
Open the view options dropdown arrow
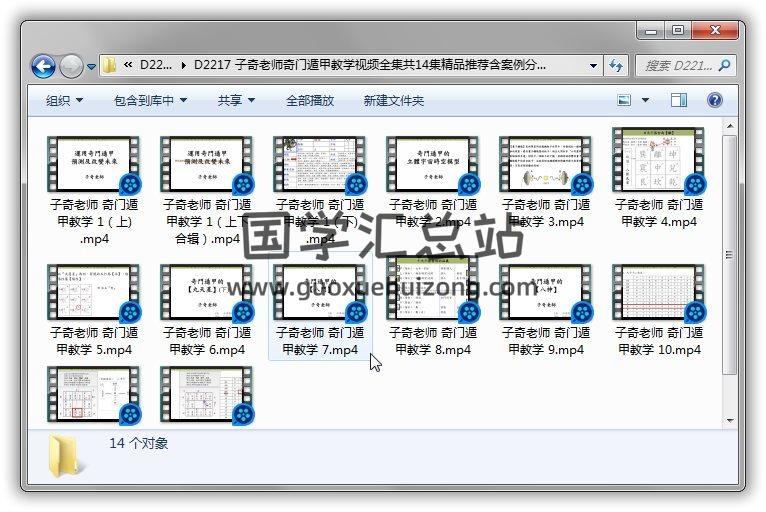[645, 100]
